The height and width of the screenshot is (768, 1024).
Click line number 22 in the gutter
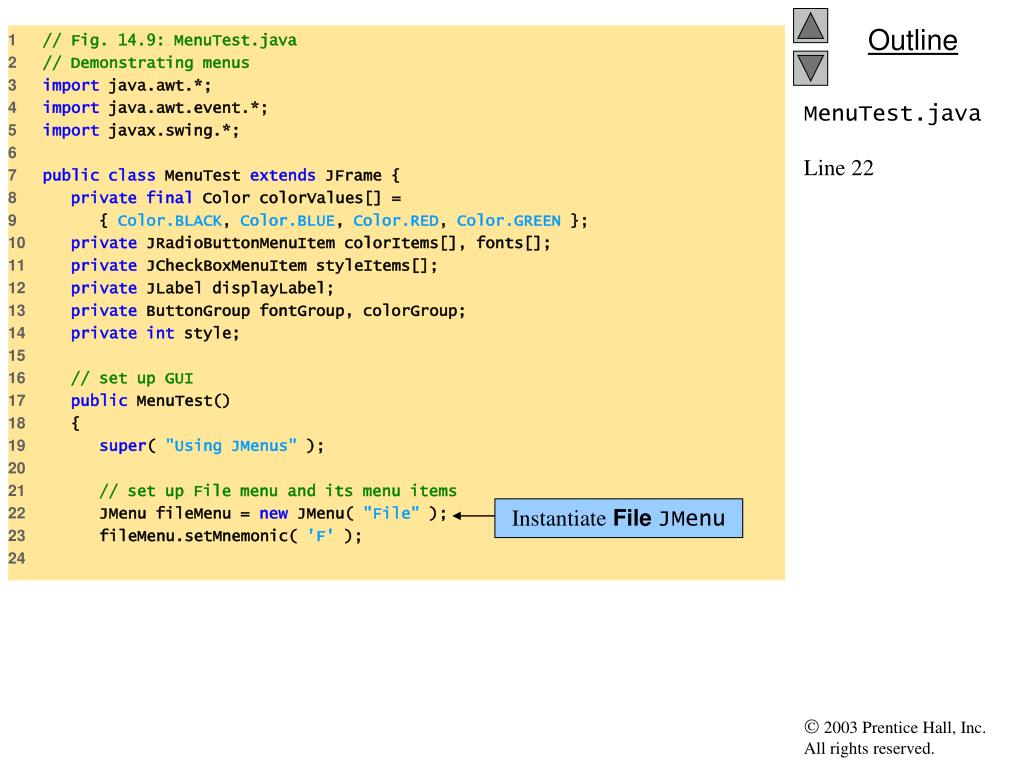16,513
